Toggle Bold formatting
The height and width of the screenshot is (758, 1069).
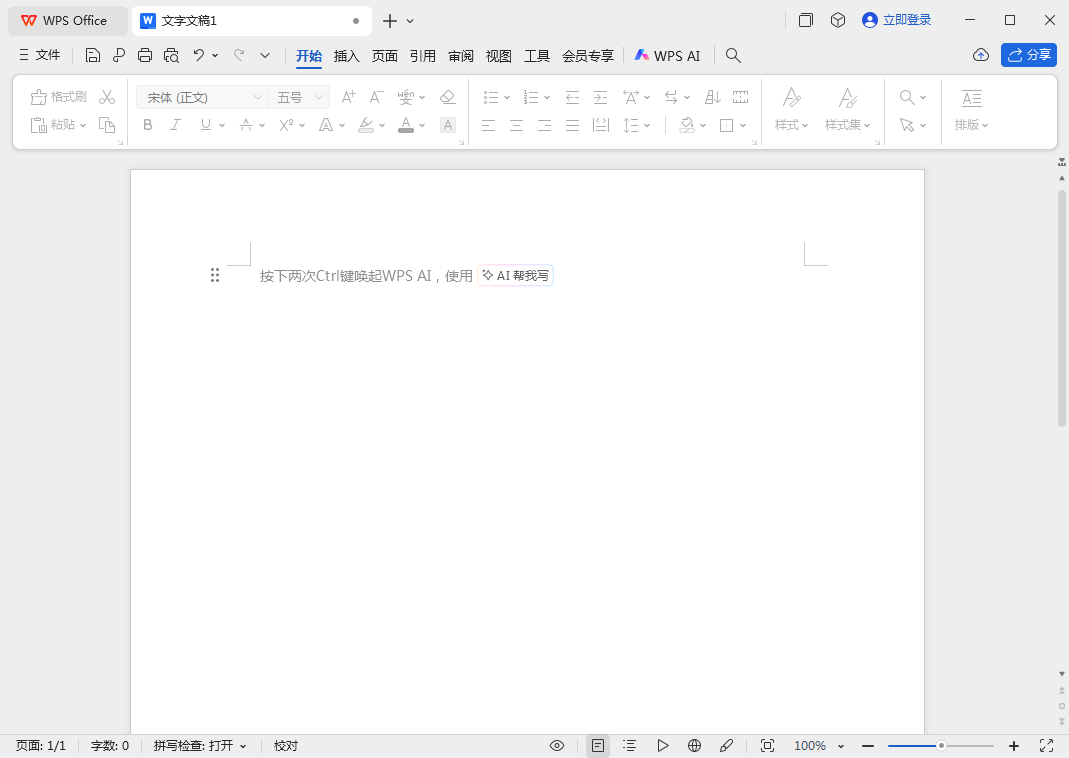(x=148, y=125)
